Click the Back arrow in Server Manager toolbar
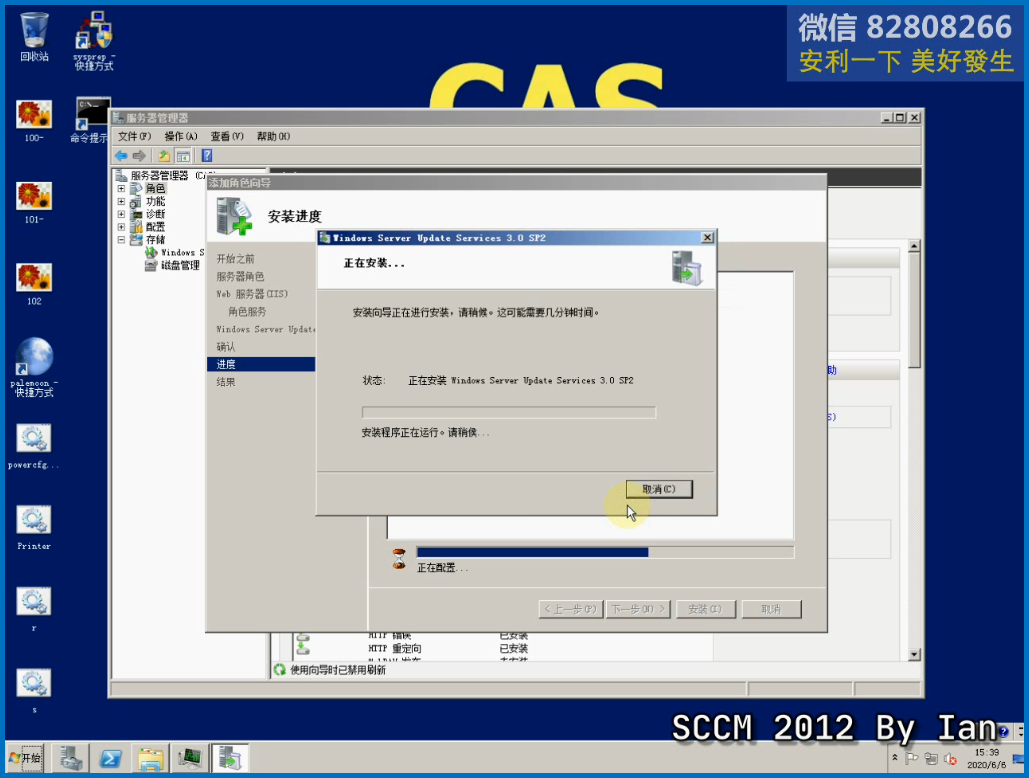 tap(121, 155)
